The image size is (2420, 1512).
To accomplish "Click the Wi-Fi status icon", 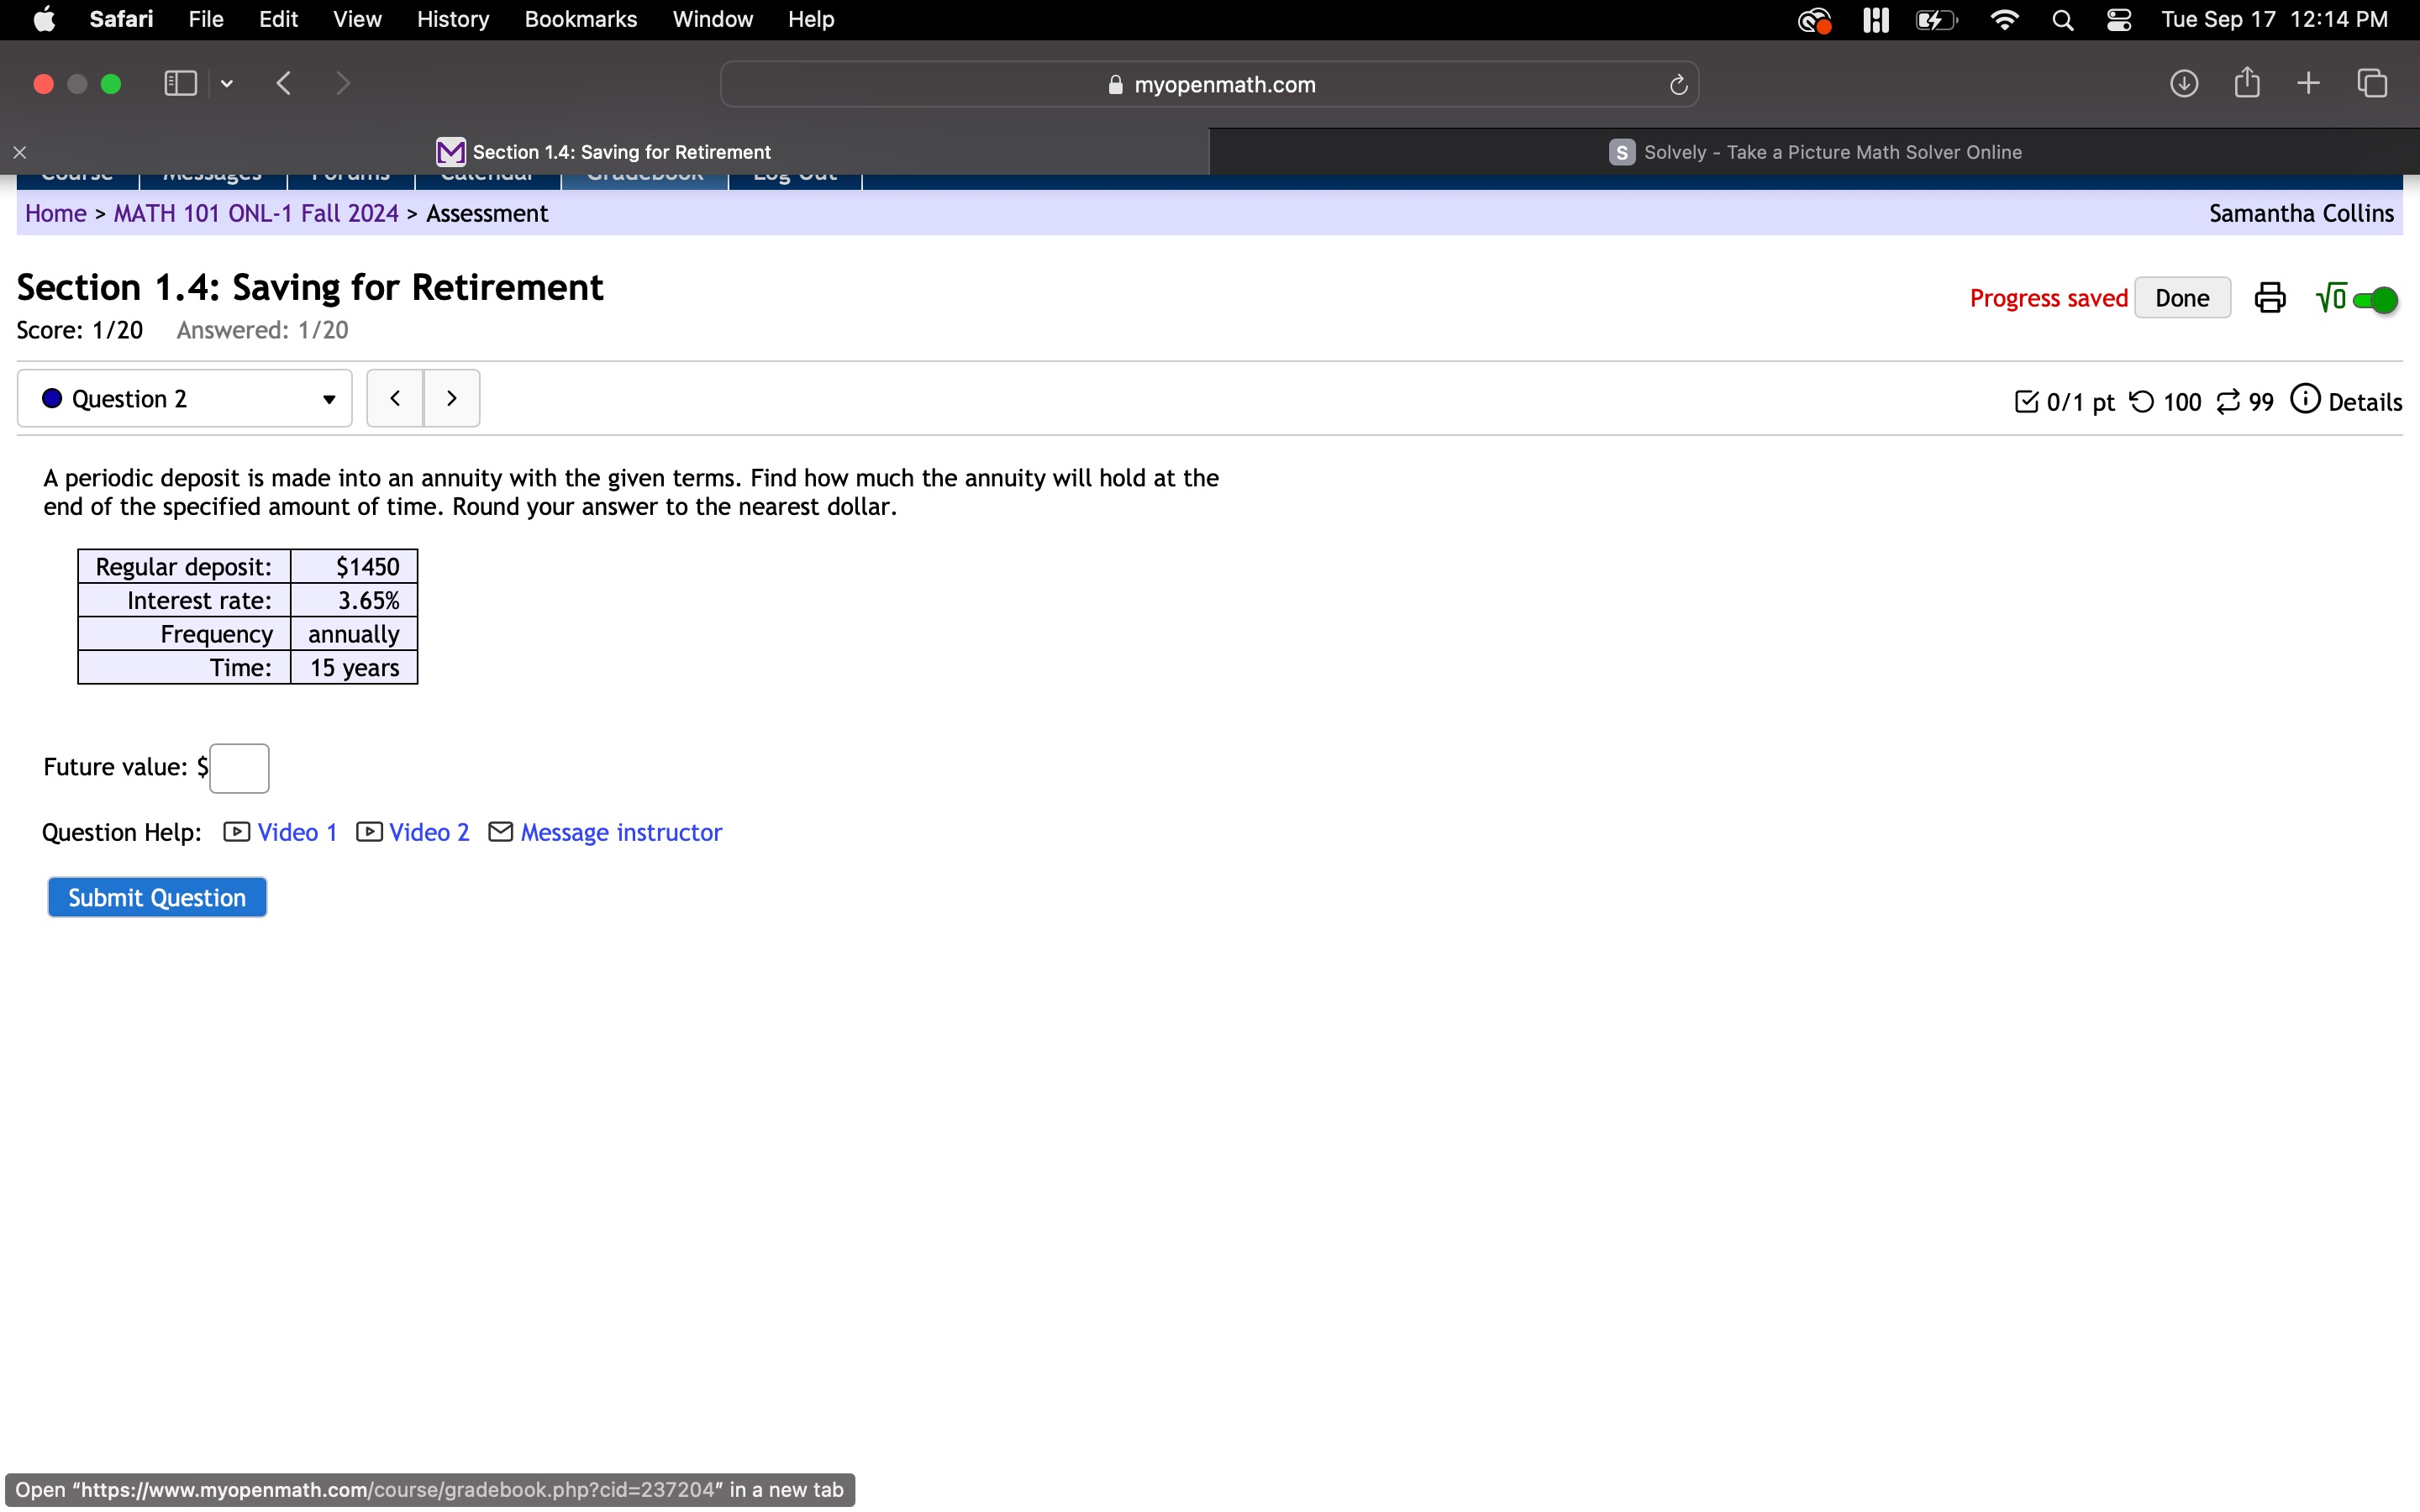I will (x=2004, y=19).
